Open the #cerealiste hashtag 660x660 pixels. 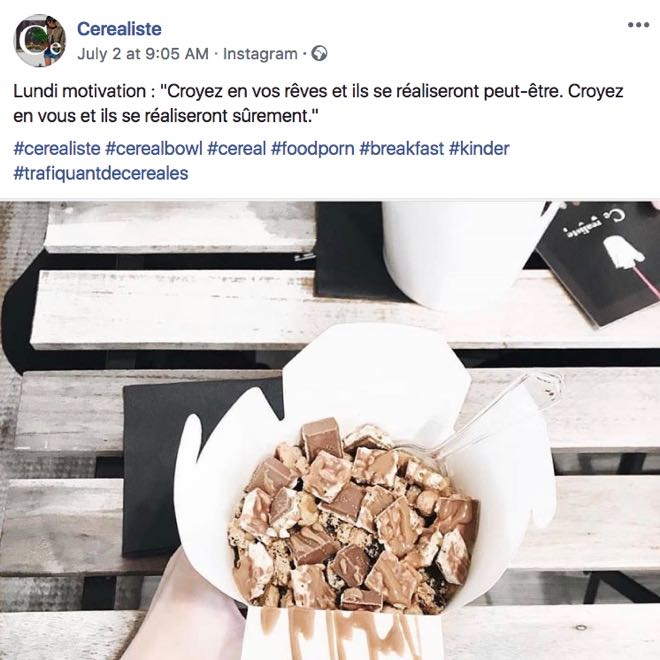(57, 149)
